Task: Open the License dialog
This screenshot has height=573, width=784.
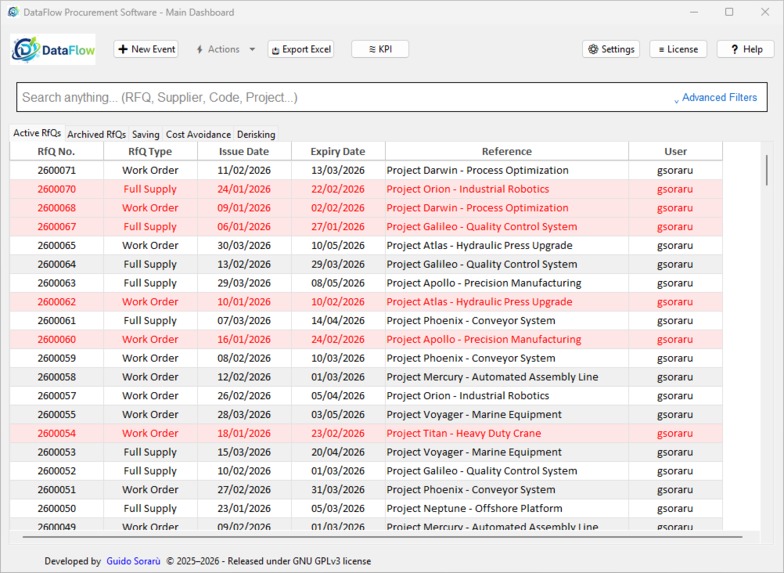Action: coord(678,49)
